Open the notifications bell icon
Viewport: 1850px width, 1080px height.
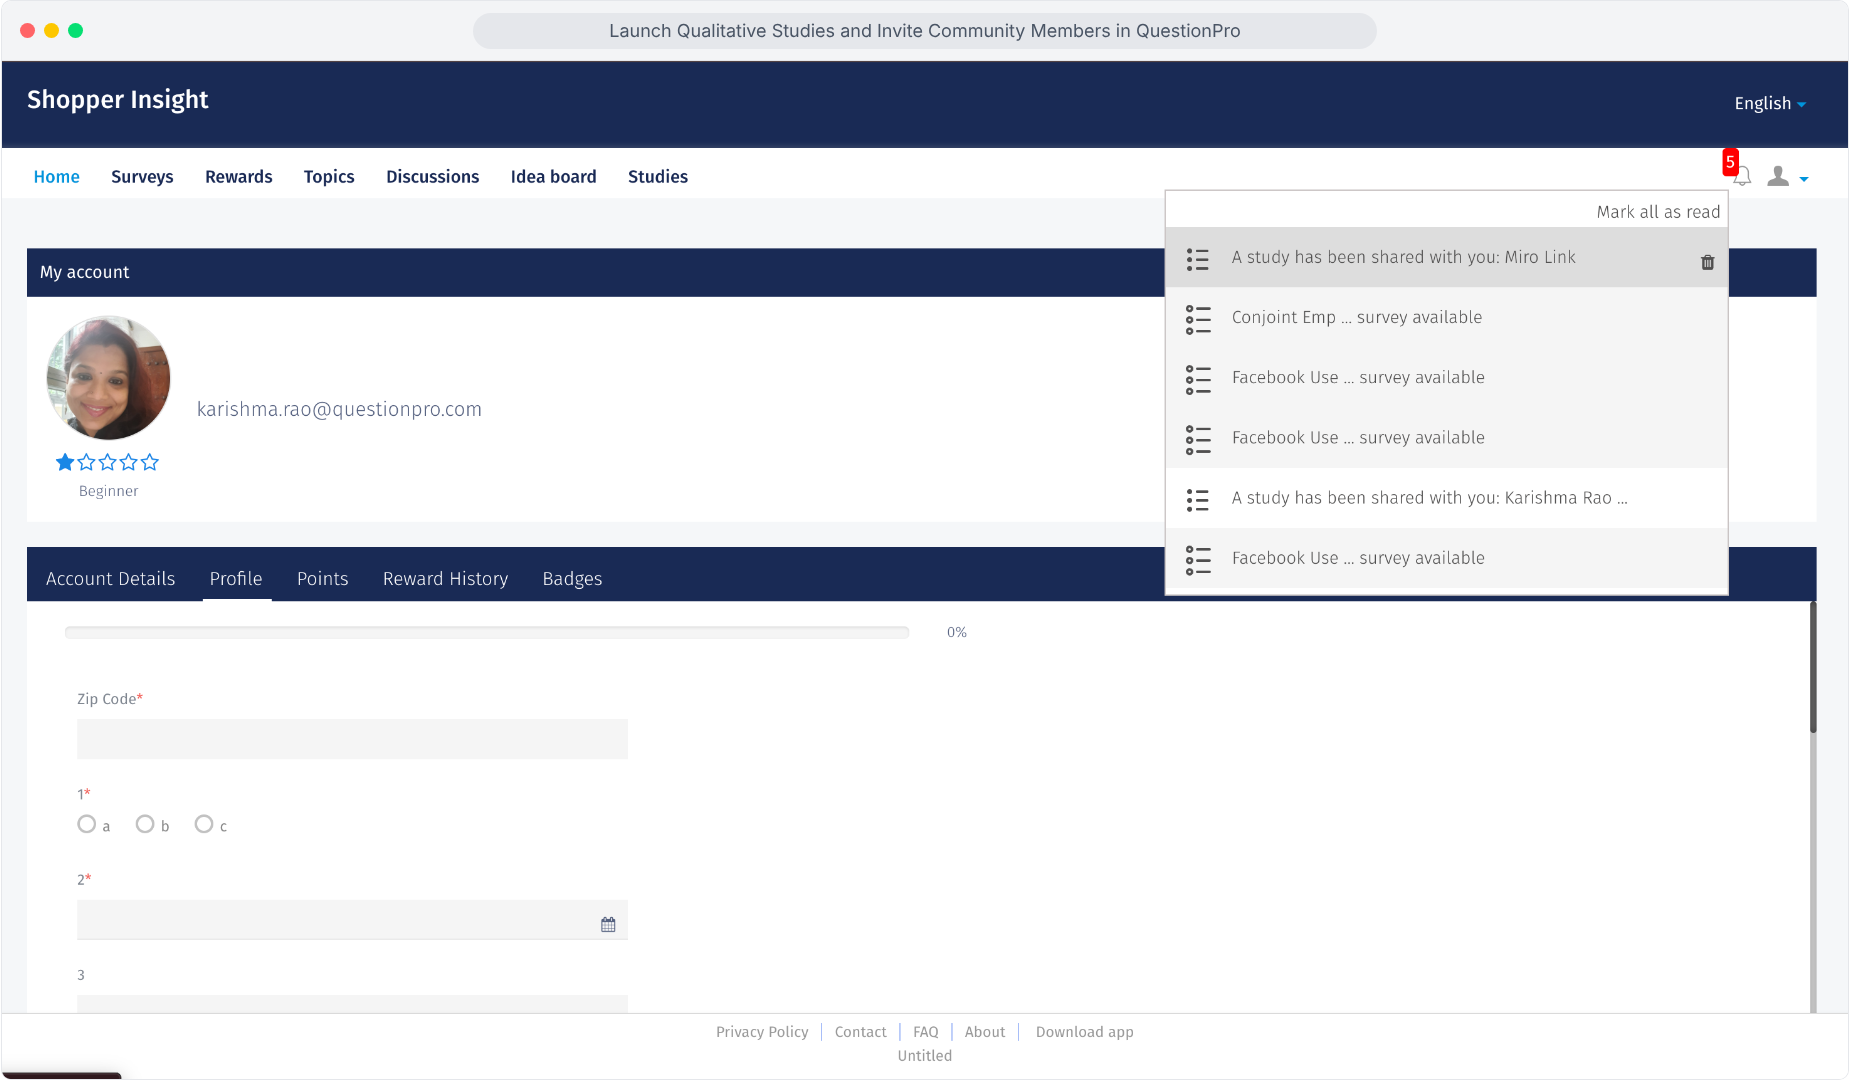pos(1742,177)
